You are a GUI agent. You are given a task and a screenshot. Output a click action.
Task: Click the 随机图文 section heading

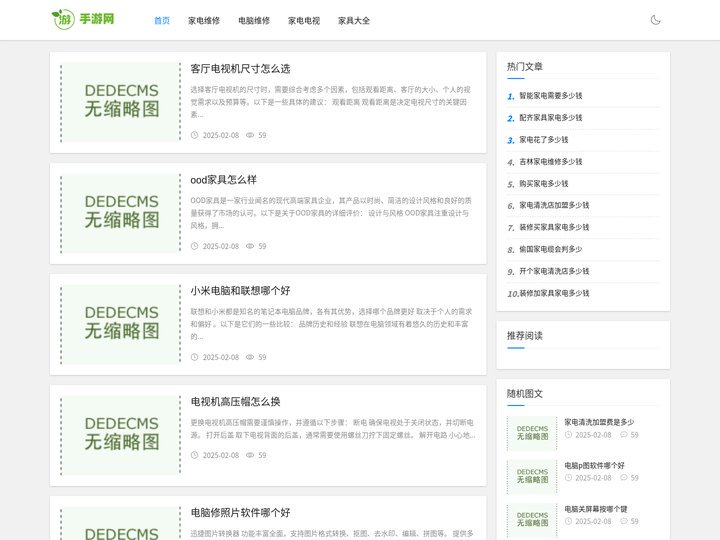pos(525,394)
